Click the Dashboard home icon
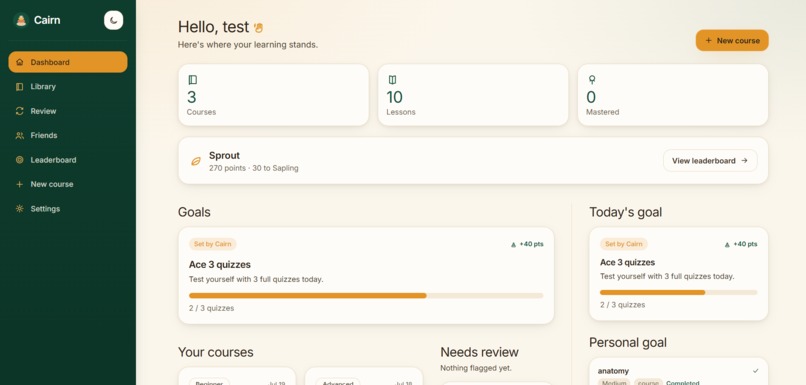This screenshot has width=806, height=385. 20,62
